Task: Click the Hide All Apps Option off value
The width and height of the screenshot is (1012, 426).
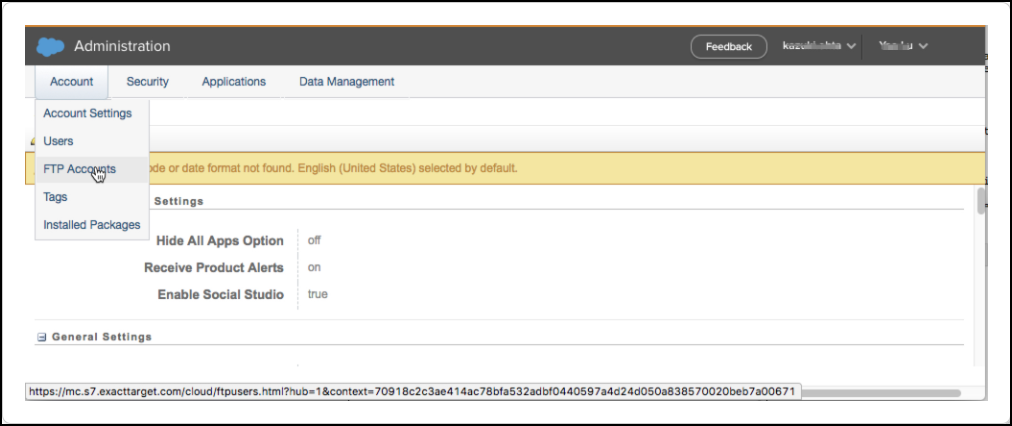Action: [314, 241]
